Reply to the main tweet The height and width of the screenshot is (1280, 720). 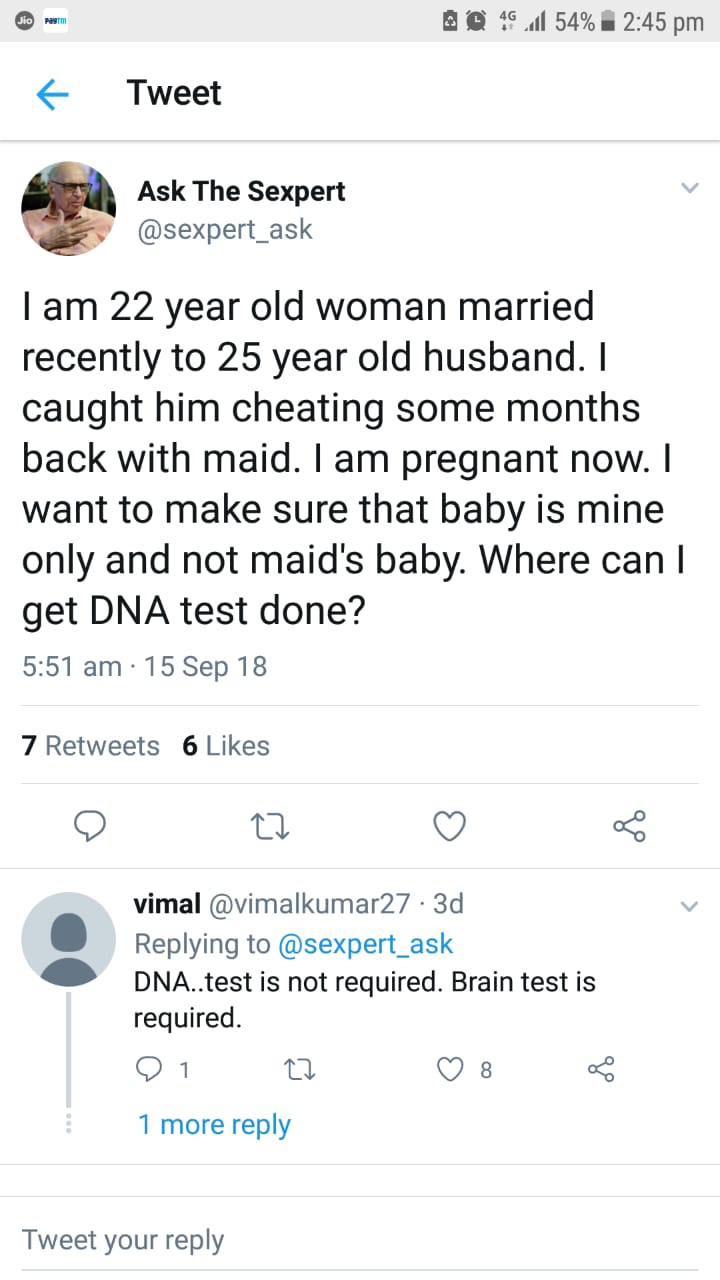91,826
